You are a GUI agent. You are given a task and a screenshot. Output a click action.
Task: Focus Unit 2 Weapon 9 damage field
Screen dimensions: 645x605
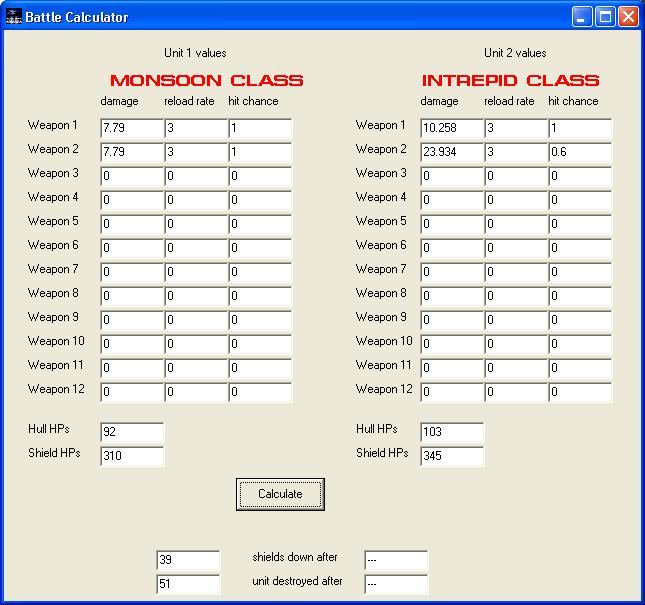coord(452,320)
